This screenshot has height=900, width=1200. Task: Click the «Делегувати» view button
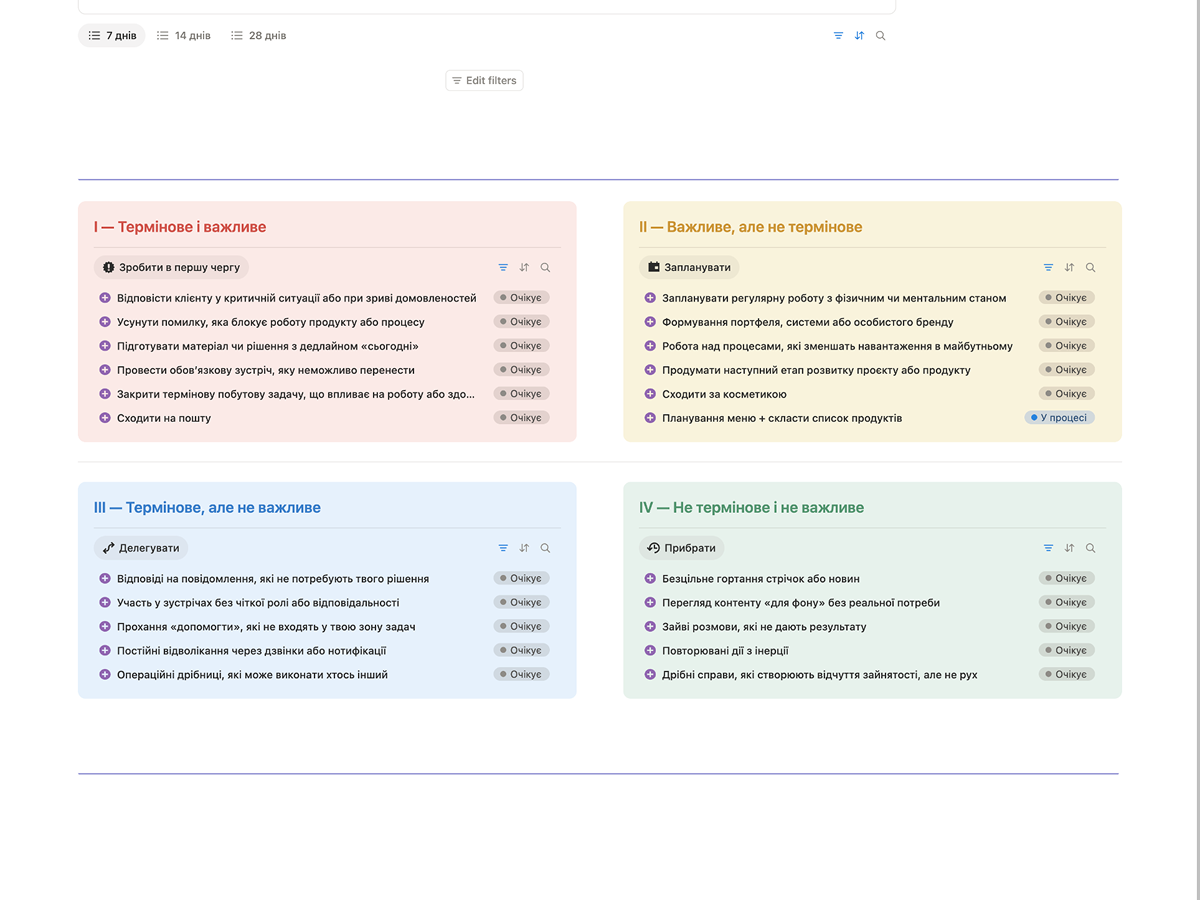(x=141, y=548)
